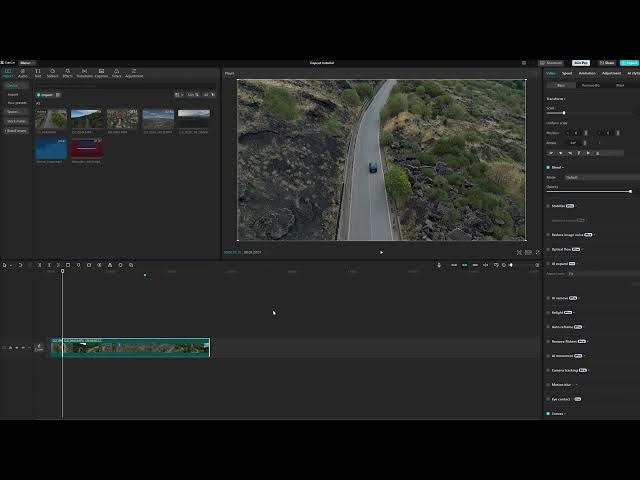Enable the Relight checkbox
Screen dimensions: 640x480
(548, 313)
